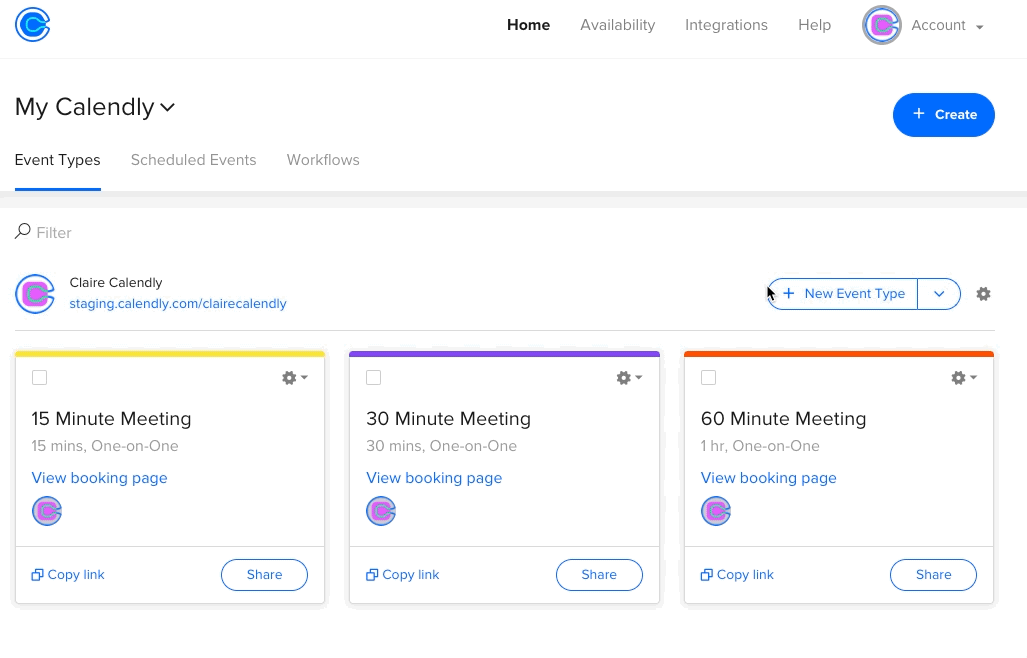Click the filter search magnifier icon
This screenshot has width=1027, height=658.
click(x=22, y=232)
